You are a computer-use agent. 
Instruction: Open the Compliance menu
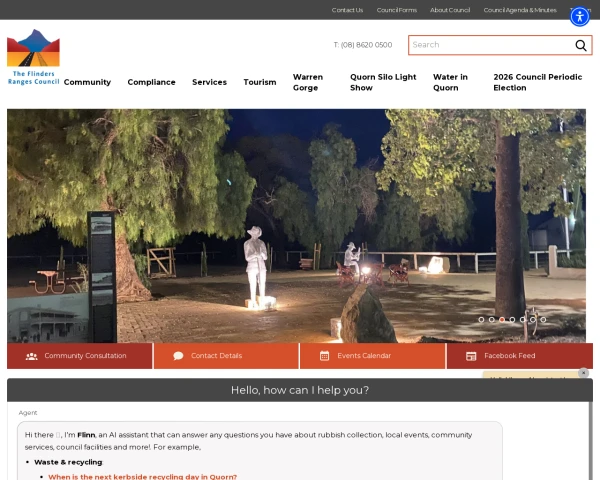152,82
